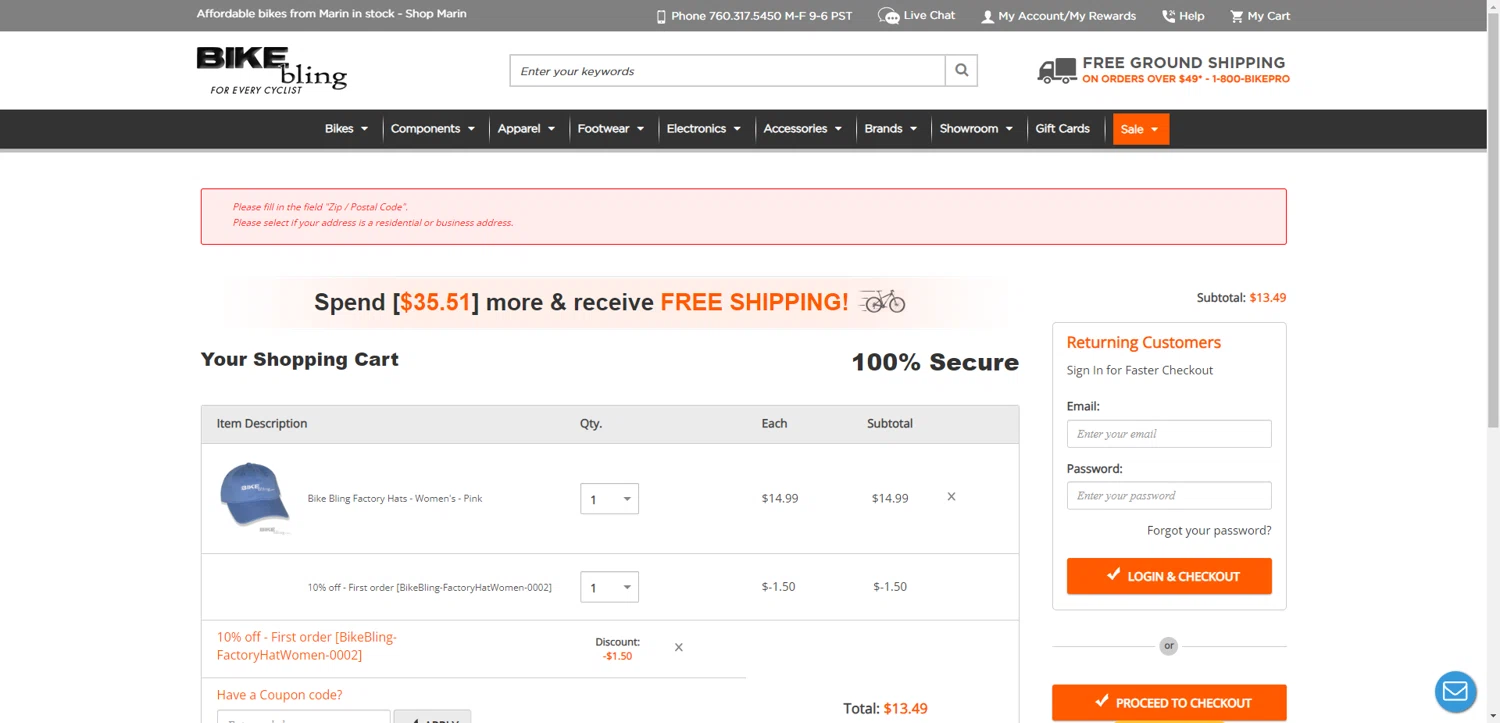Click the 'Returning Customers' heading
Image resolution: width=1500 pixels, height=723 pixels.
[x=1143, y=342]
